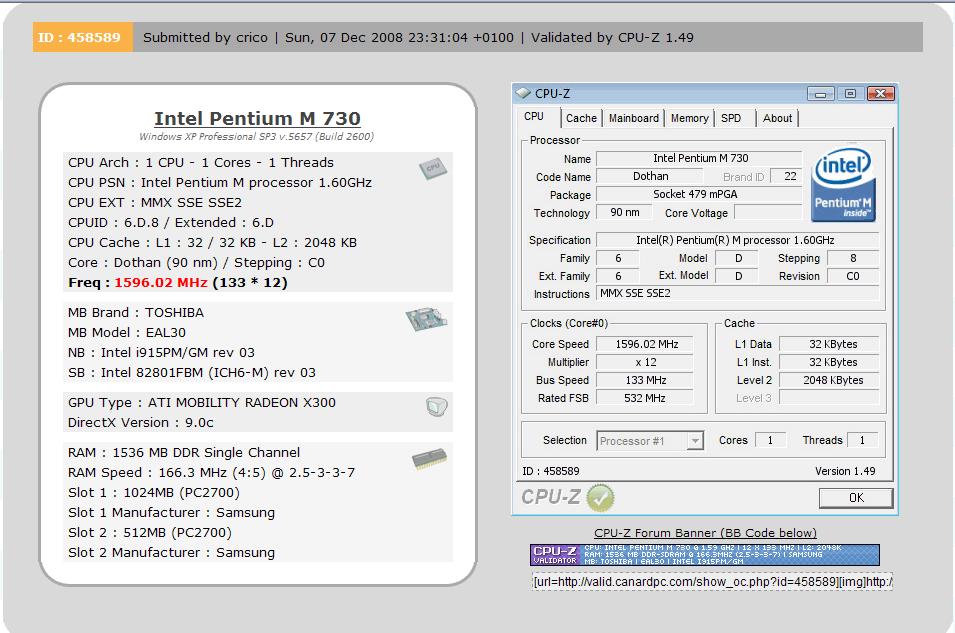Maximize the CPU-Z window
Screen dimensions: 955x633
[x=850, y=94]
